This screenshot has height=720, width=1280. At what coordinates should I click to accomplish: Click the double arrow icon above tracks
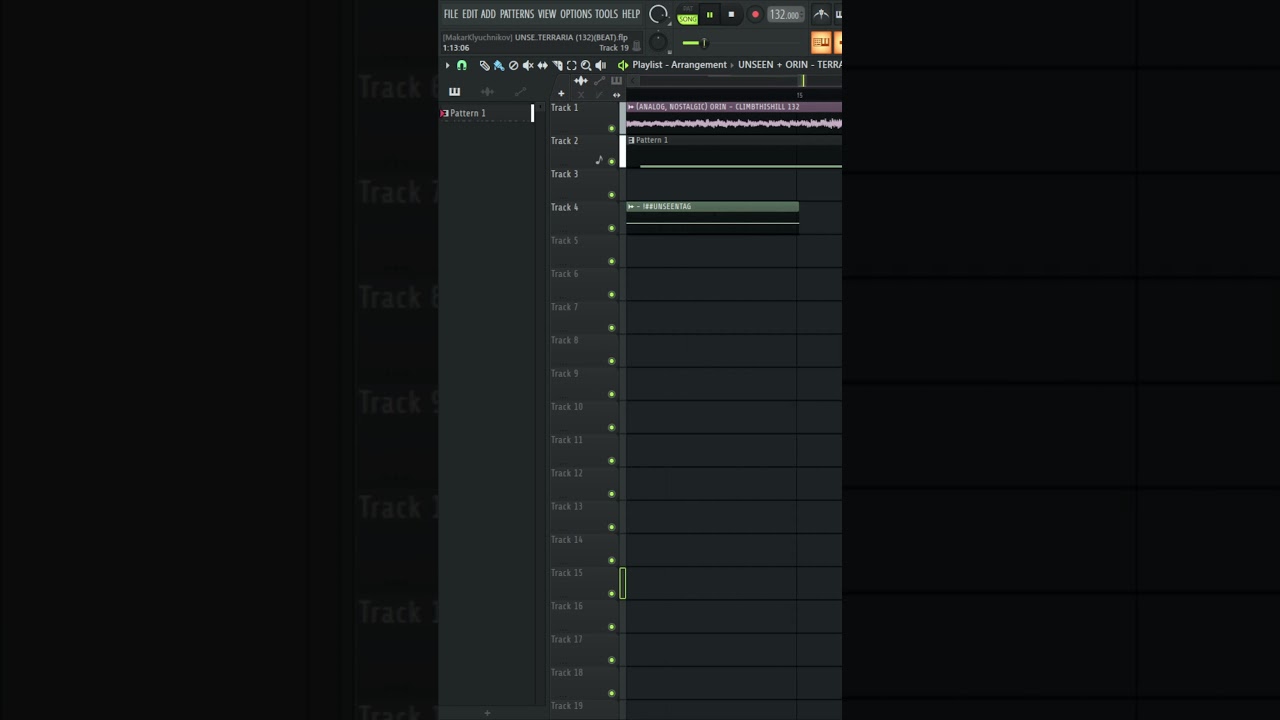pyautogui.click(x=616, y=94)
